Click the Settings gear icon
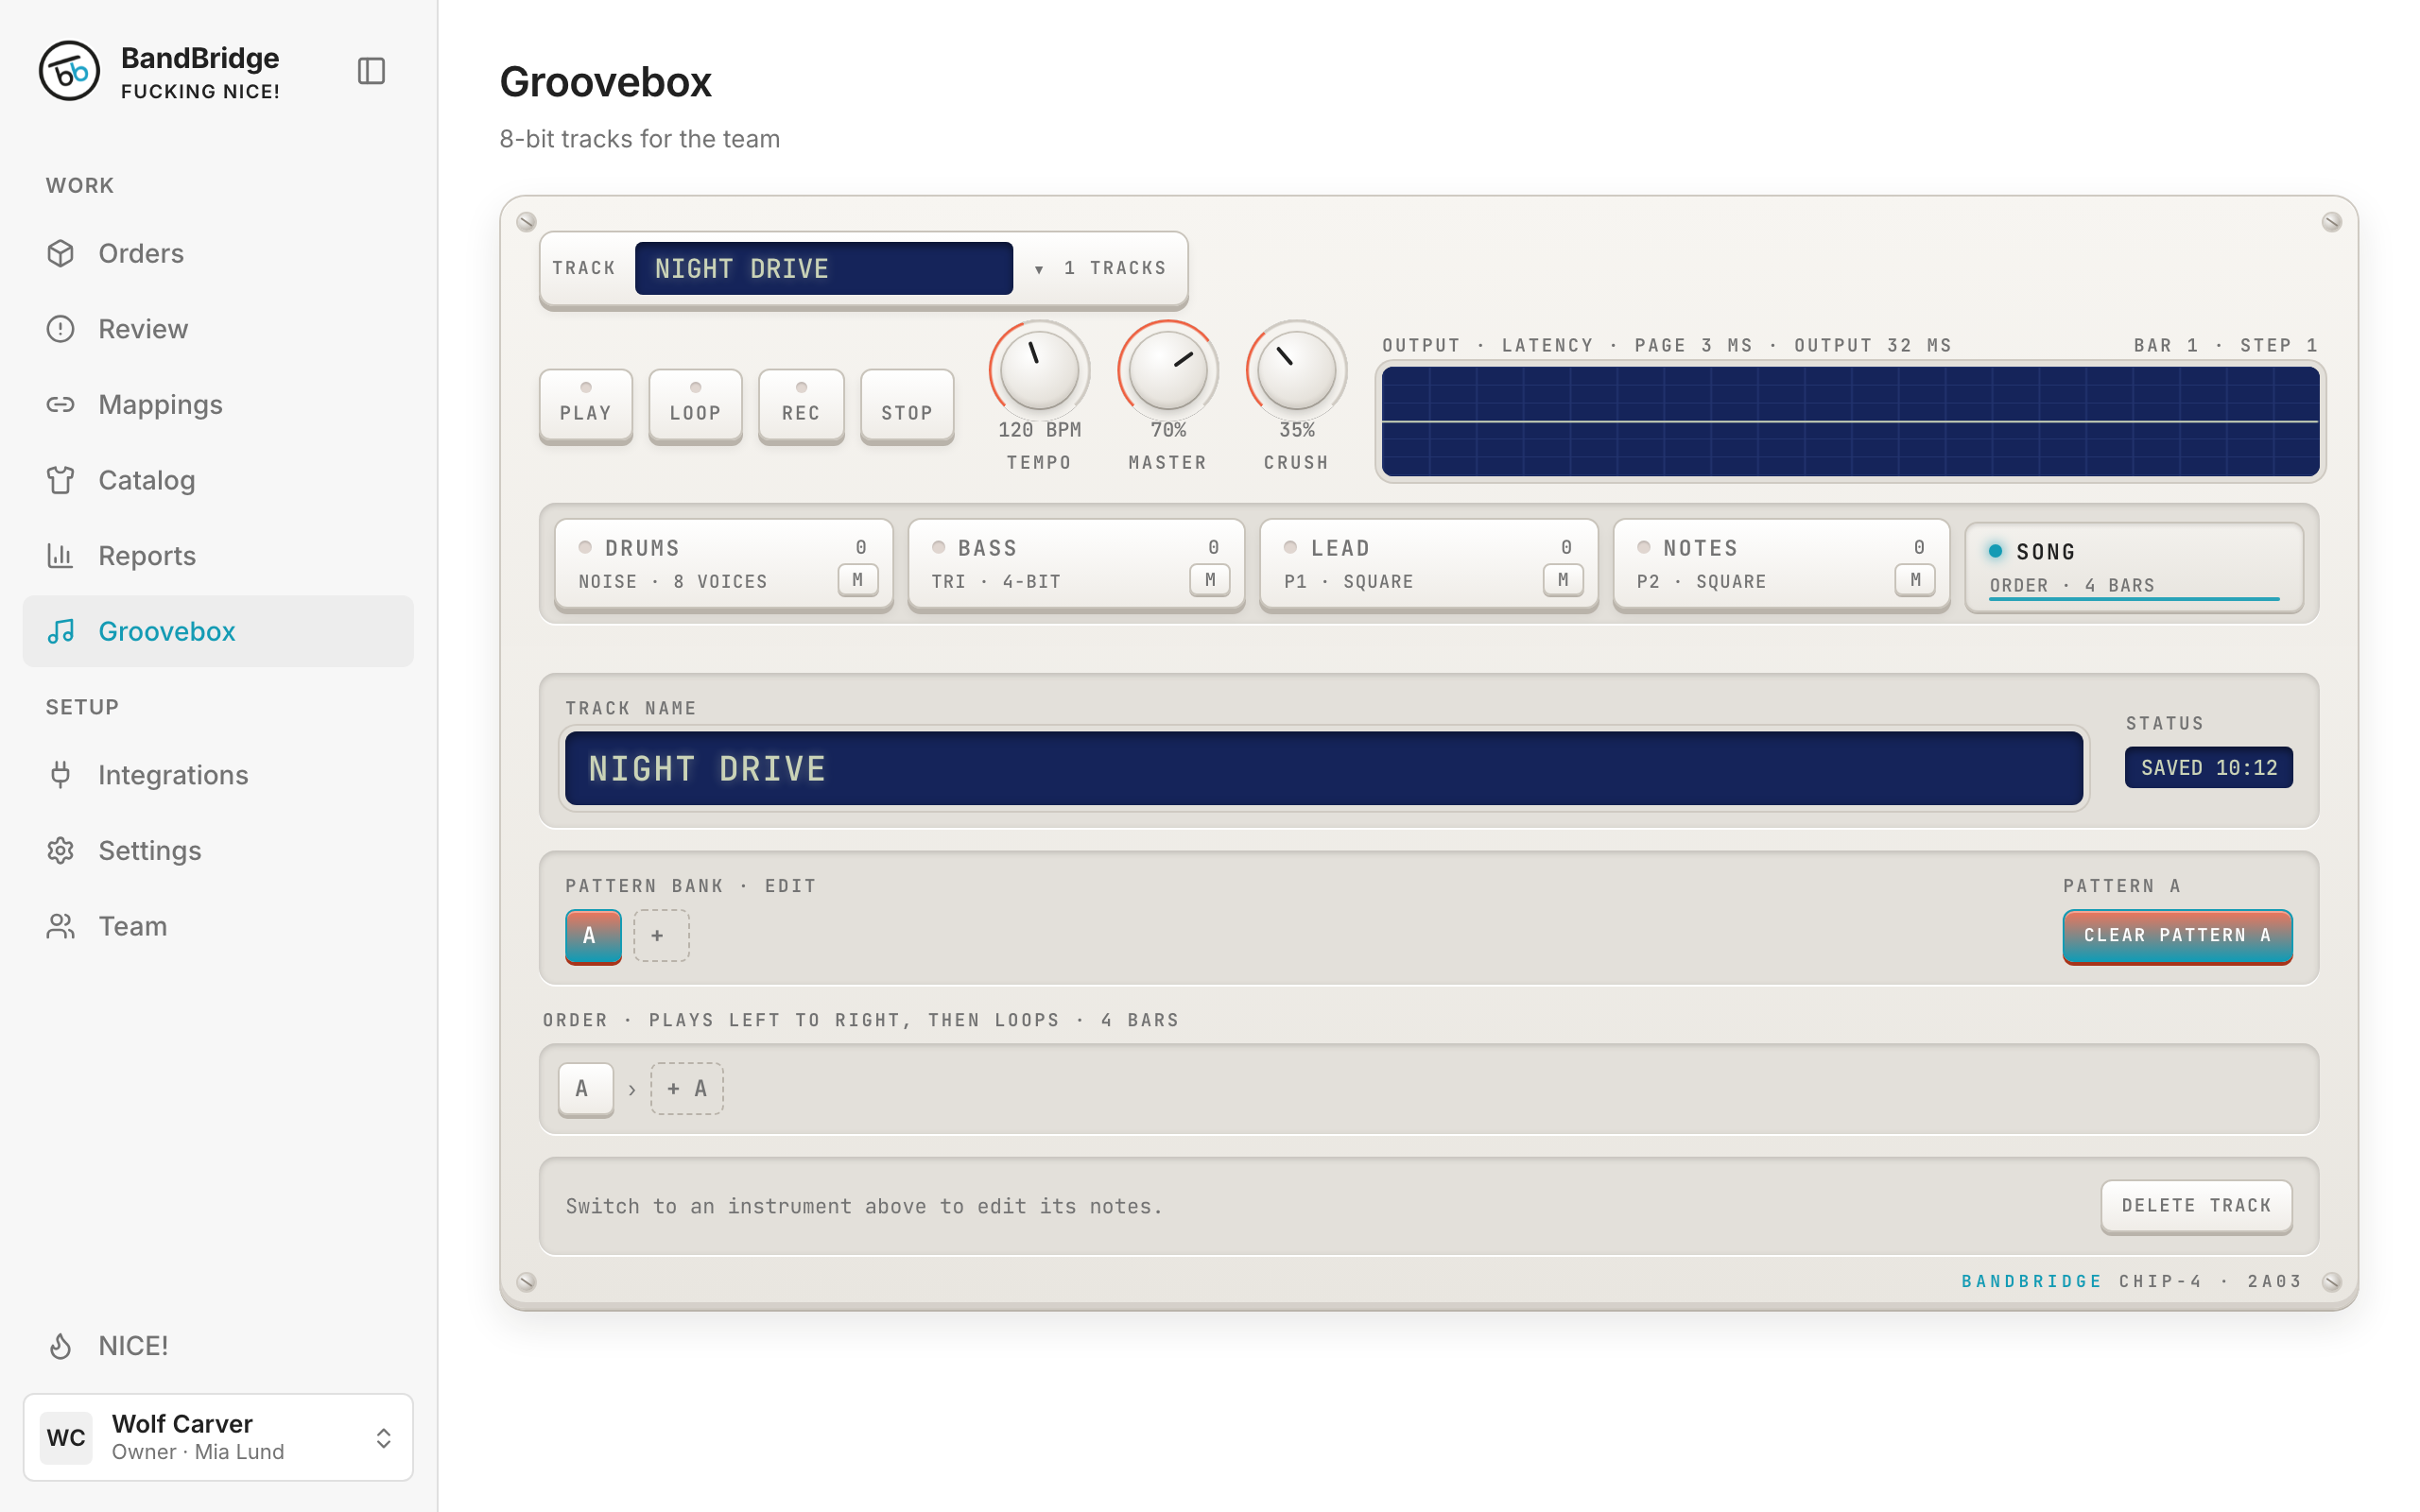This screenshot has height=1512, width=2420. coord(61,850)
